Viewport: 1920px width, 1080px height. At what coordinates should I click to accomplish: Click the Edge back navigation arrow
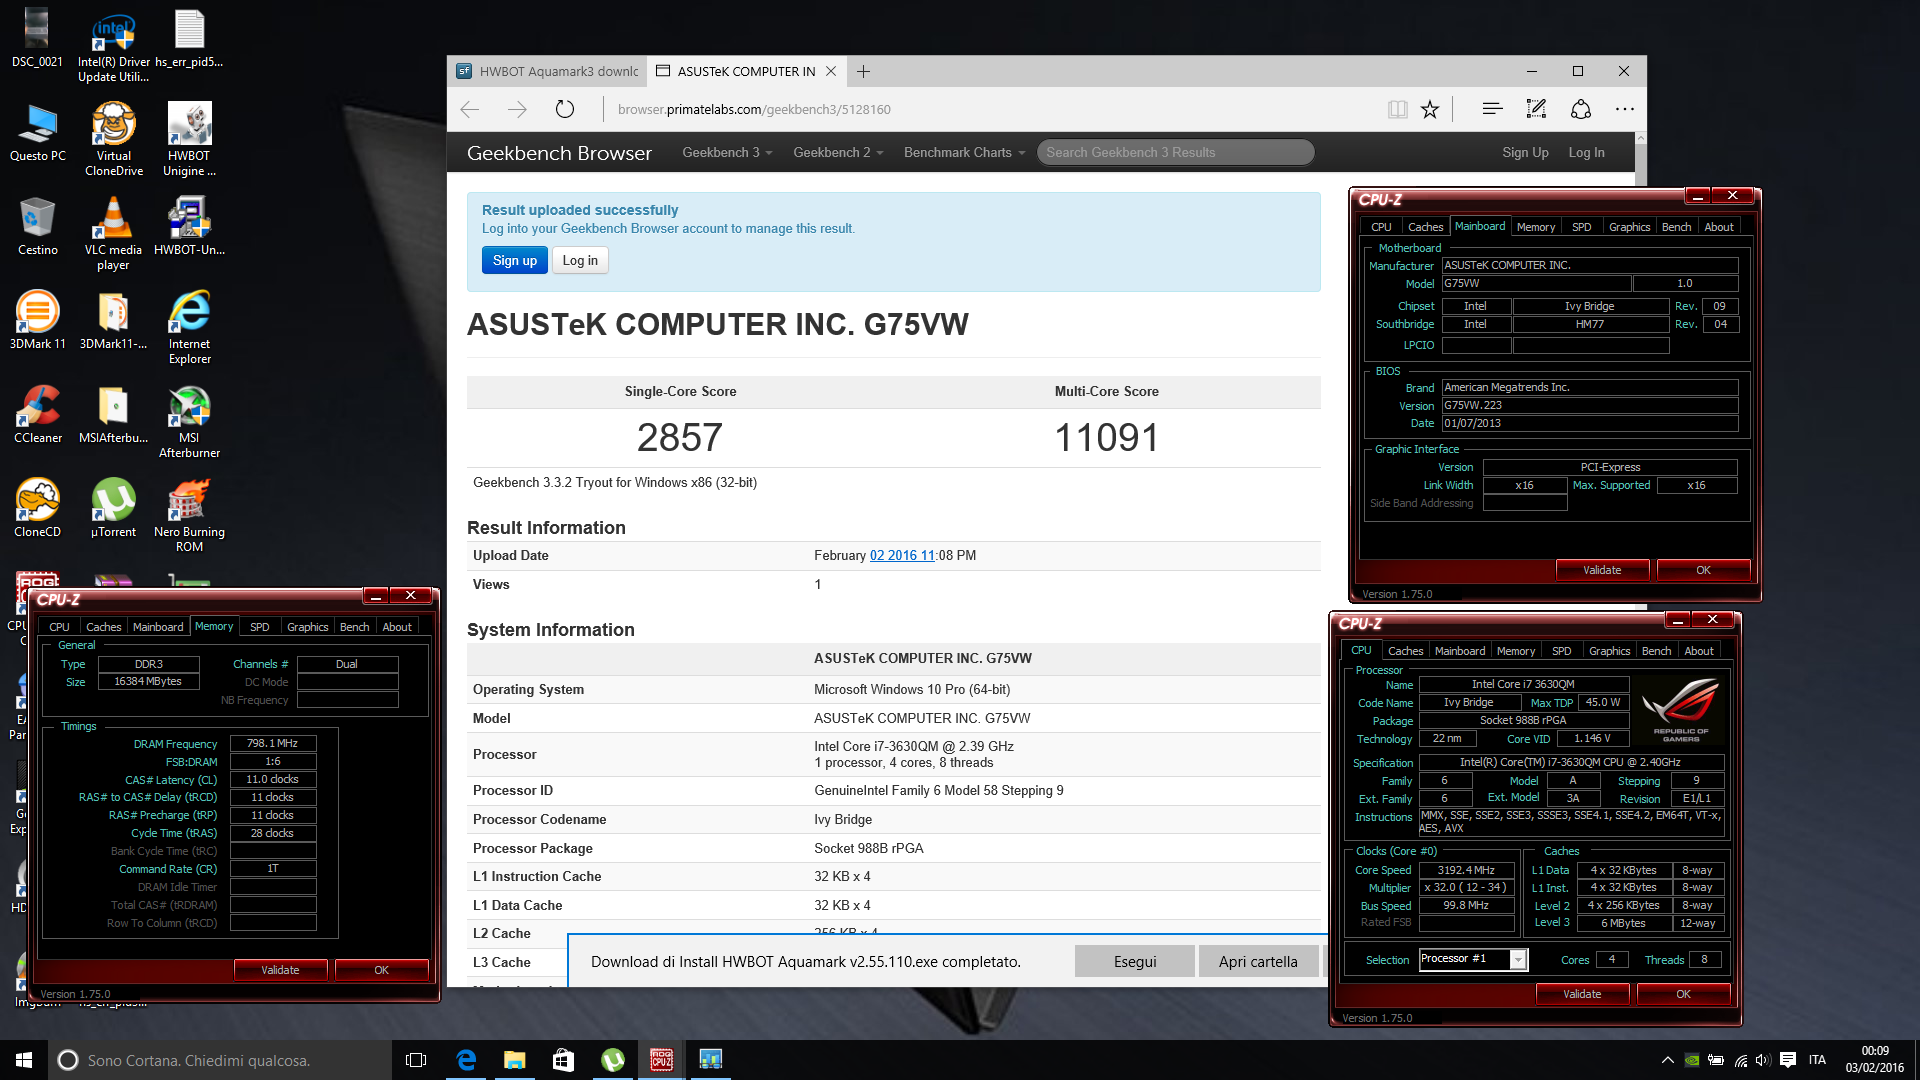coord(470,109)
